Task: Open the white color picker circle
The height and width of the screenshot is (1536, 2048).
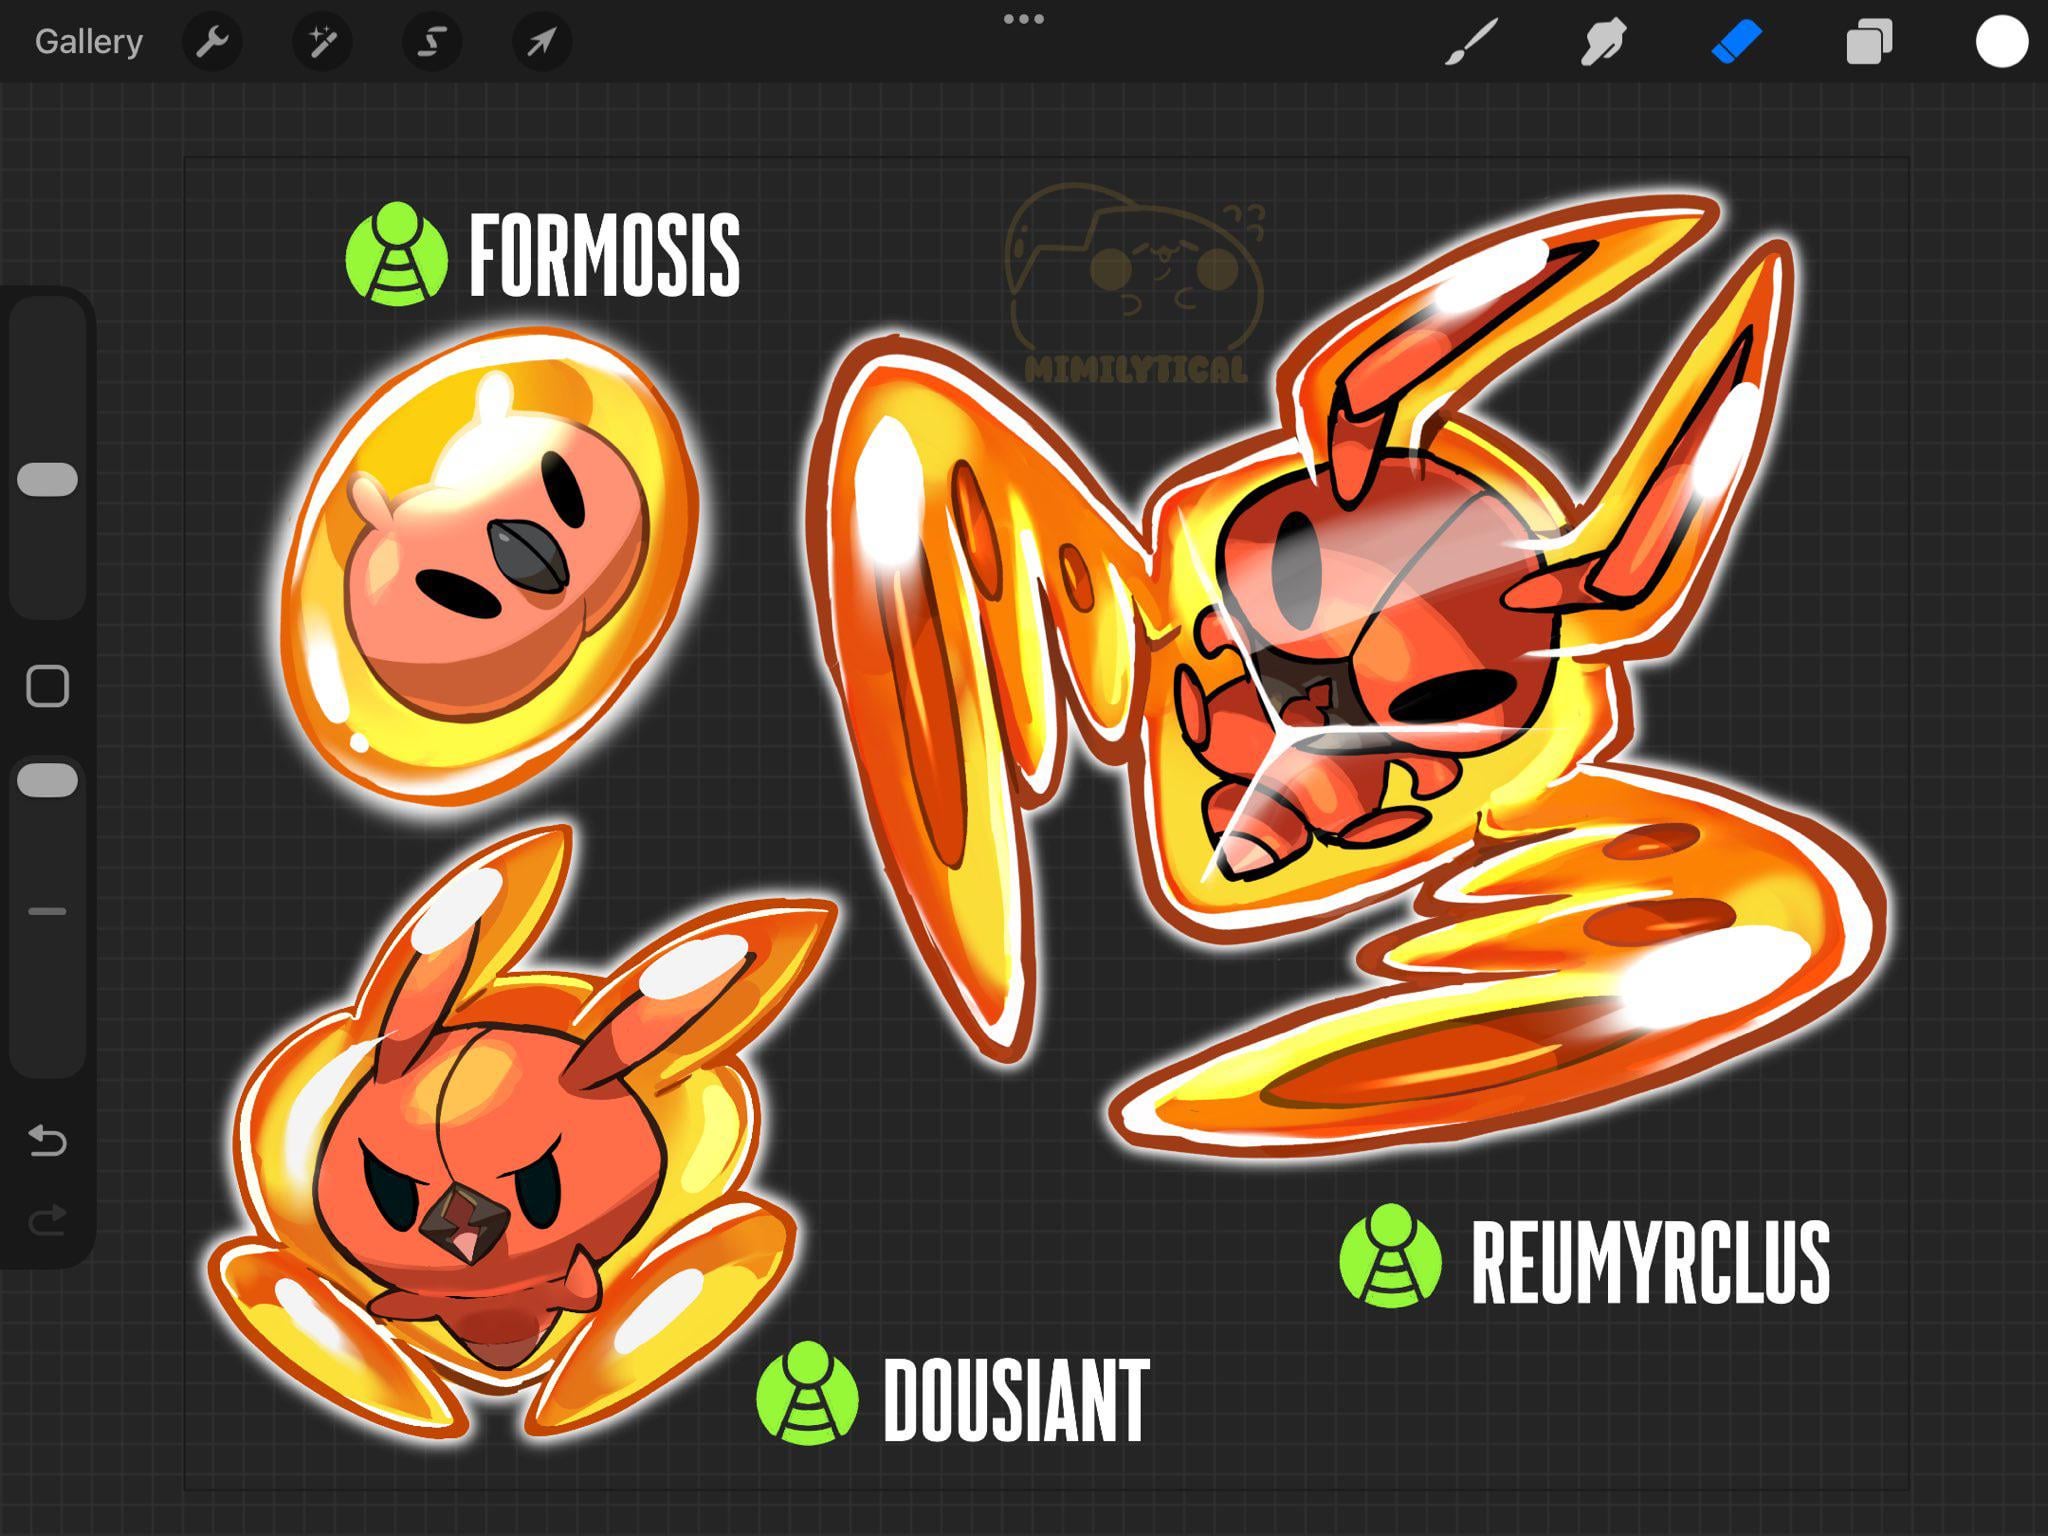Action: (x=2001, y=43)
